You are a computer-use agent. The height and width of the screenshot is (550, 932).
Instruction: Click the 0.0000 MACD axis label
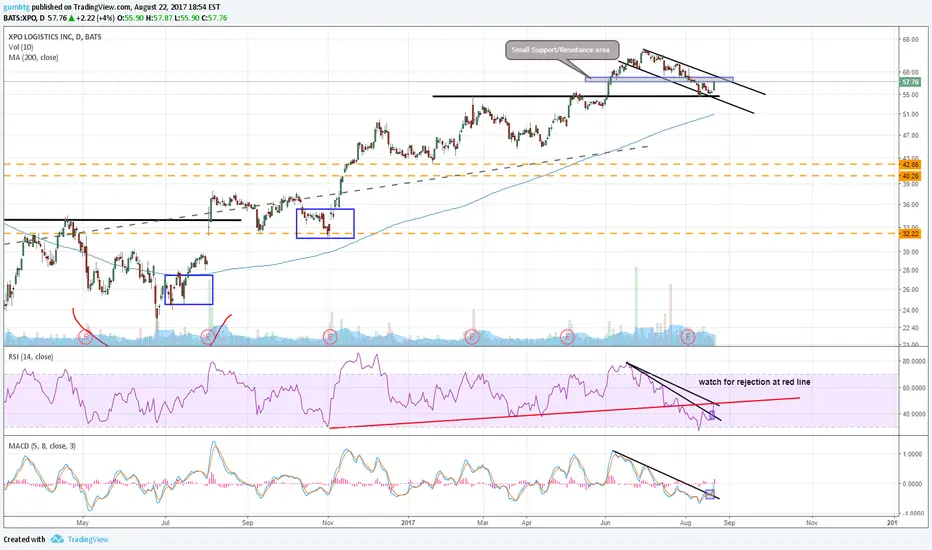pos(913,483)
